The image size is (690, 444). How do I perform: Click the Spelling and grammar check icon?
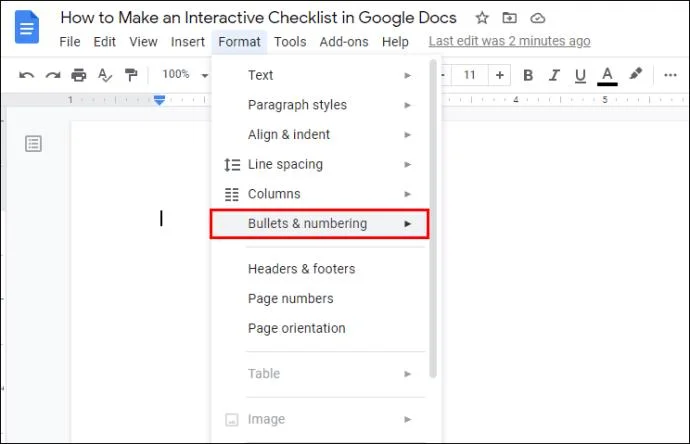[105, 75]
